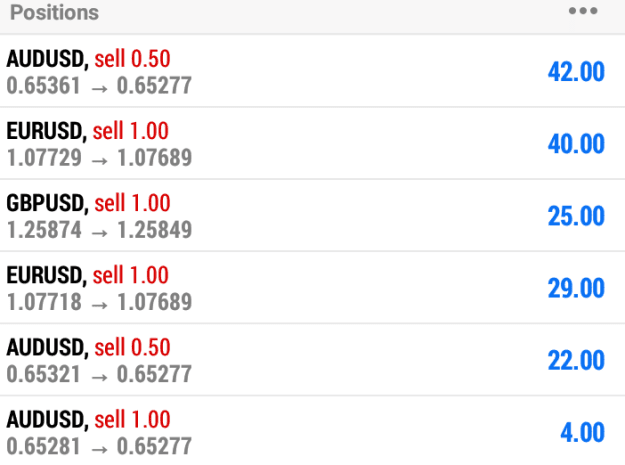Click the price line 0.65321 → 0.65277
The image size is (625, 465).
tap(99, 375)
